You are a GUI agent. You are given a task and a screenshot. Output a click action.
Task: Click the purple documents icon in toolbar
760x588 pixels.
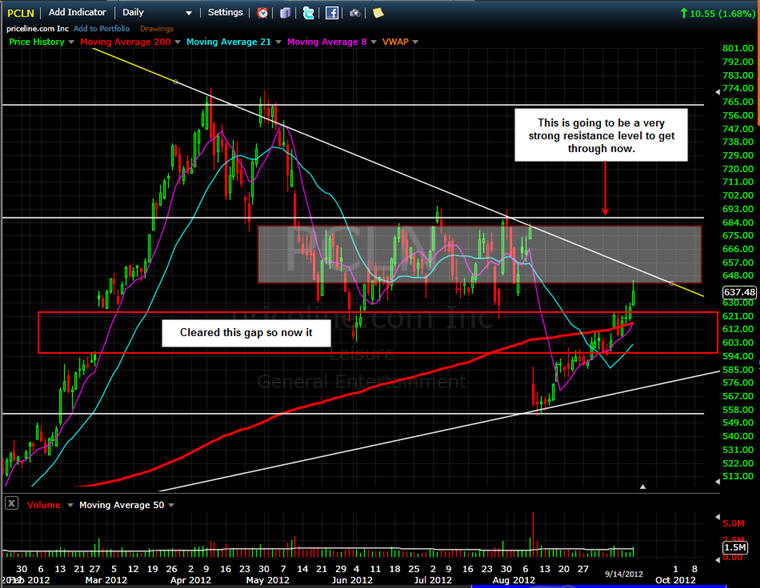pos(285,13)
